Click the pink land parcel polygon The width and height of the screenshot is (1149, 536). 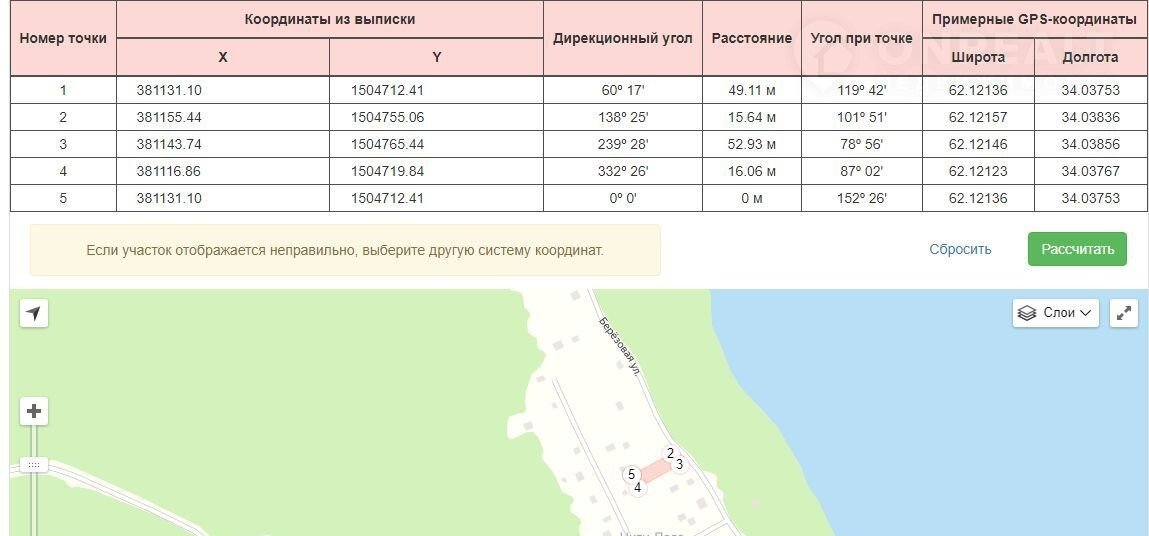tap(655, 471)
